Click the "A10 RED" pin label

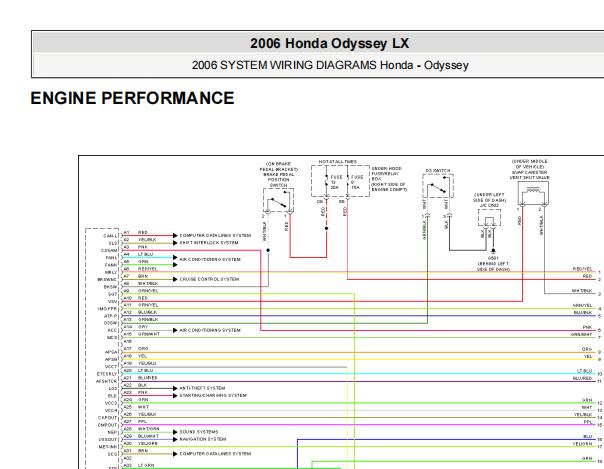(136, 298)
